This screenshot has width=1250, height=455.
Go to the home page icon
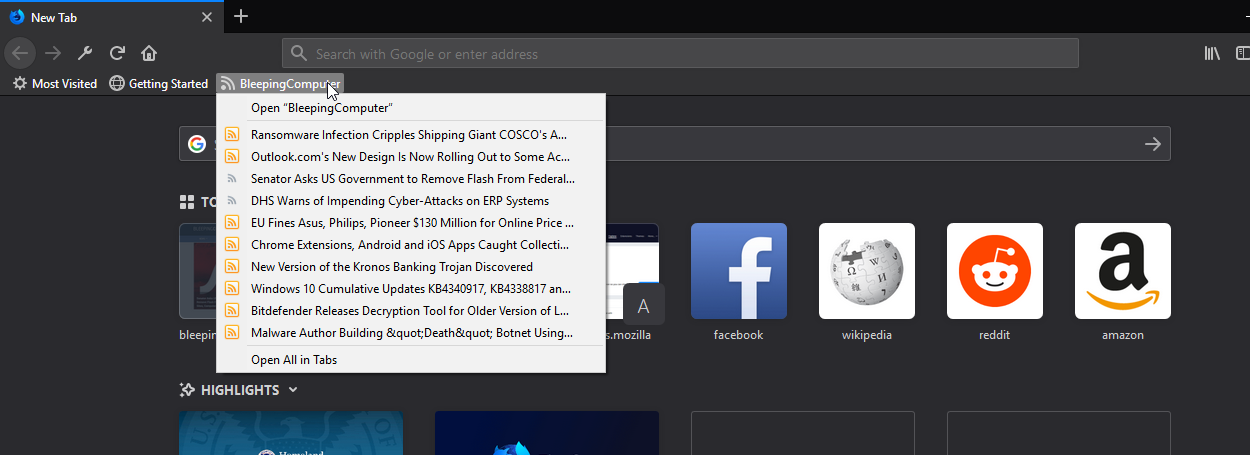click(x=149, y=53)
